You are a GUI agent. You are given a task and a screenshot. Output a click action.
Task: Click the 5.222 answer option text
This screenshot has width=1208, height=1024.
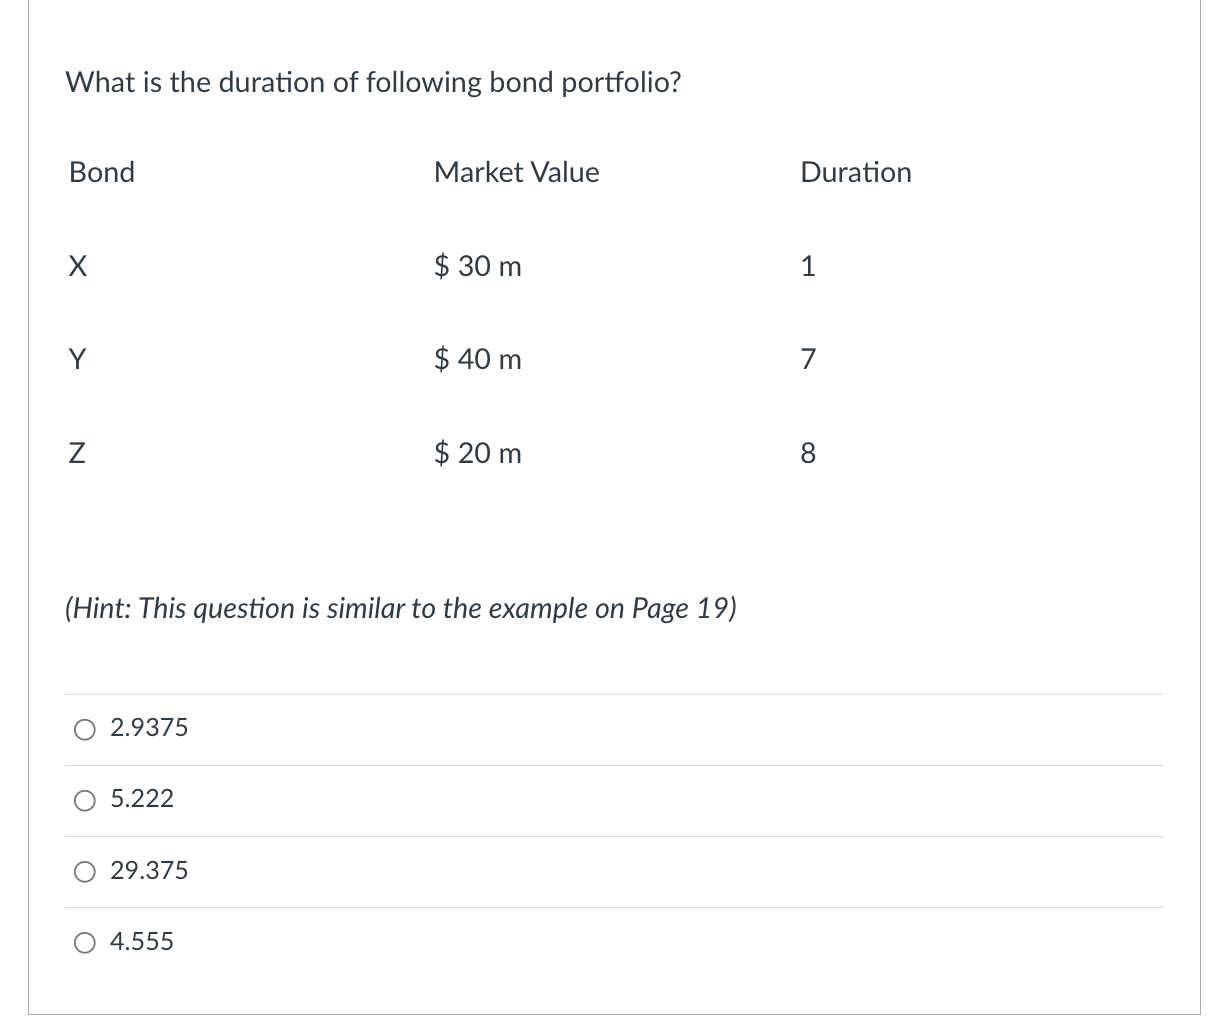141,799
